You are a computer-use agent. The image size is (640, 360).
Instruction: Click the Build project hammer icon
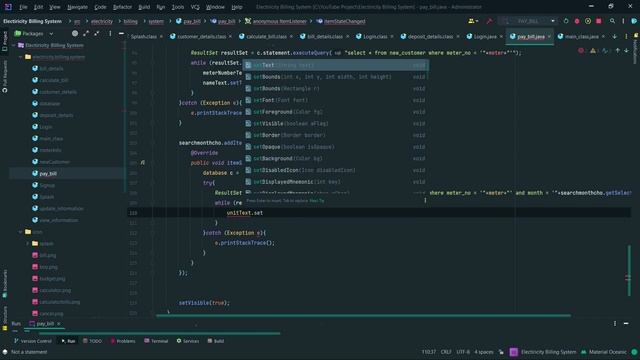[x=489, y=21]
